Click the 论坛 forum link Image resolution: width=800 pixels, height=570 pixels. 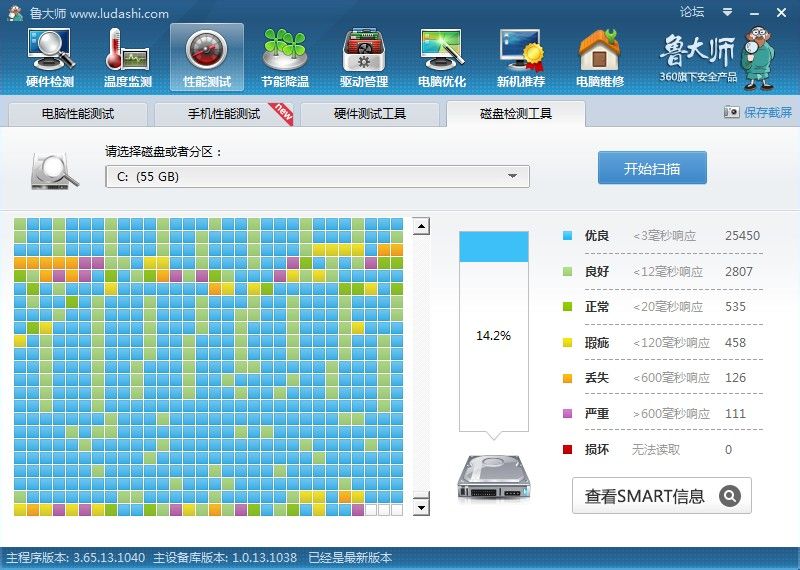coord(692,12)
